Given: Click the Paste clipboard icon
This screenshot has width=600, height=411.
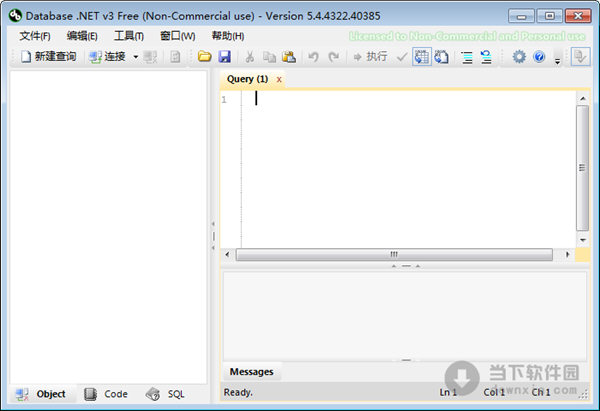Looking at the screenshot, I should pos(289,57).
